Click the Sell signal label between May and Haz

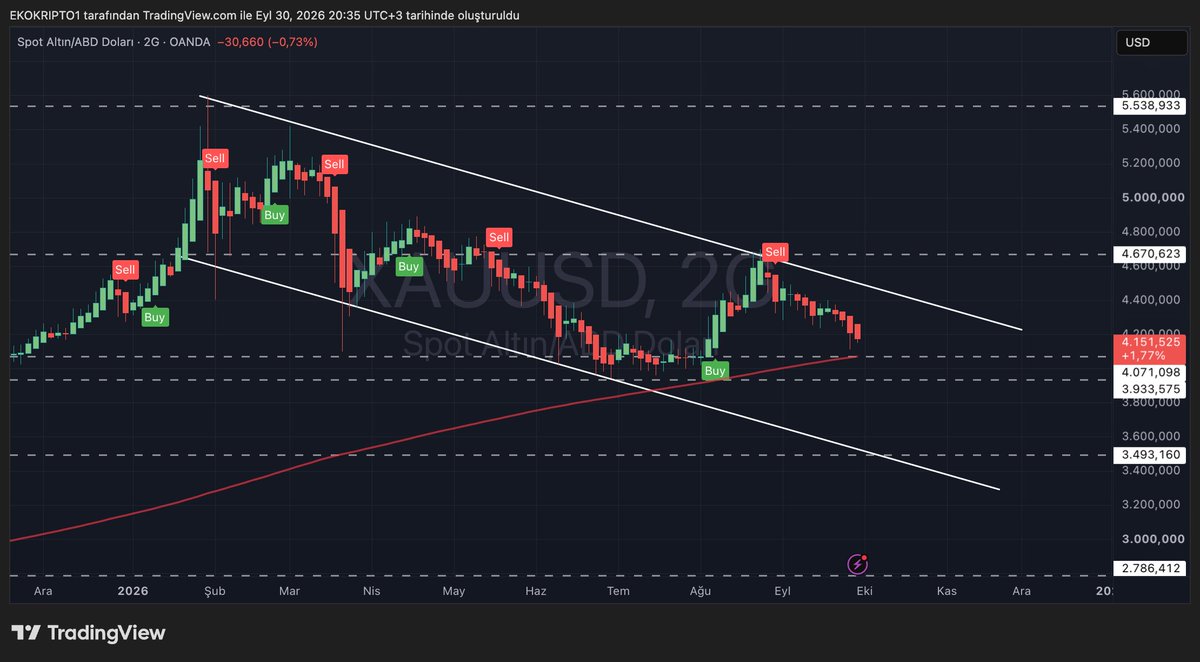coord(498,237)
